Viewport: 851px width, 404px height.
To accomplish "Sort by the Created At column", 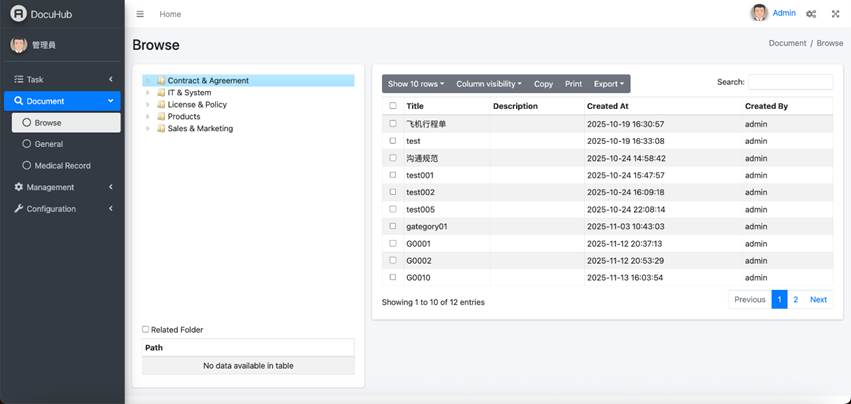I will click(x=663, y=106).
